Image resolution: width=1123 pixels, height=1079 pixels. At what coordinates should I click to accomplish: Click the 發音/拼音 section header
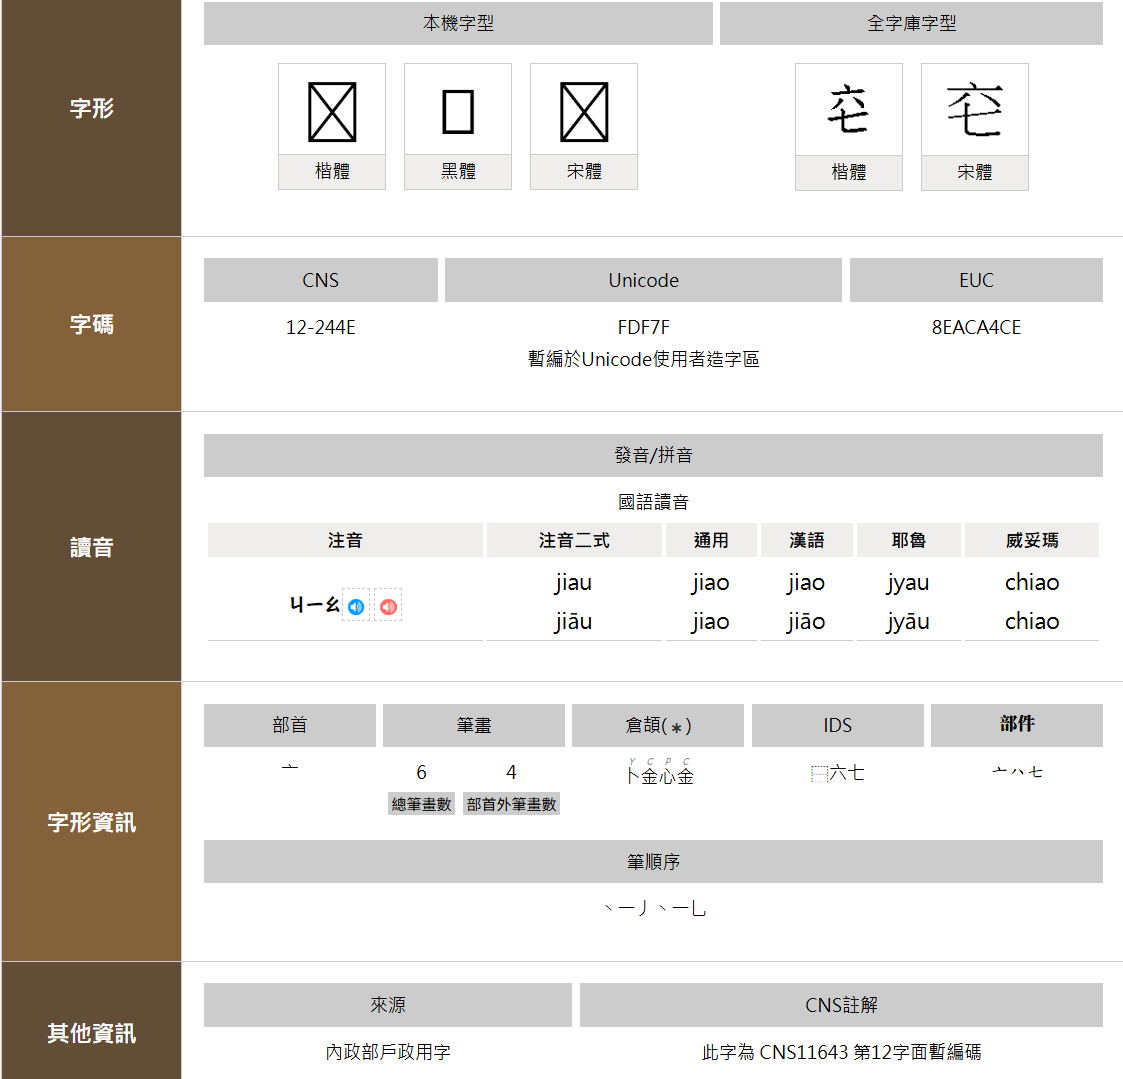pyautogui.click(x=653, y=455)
